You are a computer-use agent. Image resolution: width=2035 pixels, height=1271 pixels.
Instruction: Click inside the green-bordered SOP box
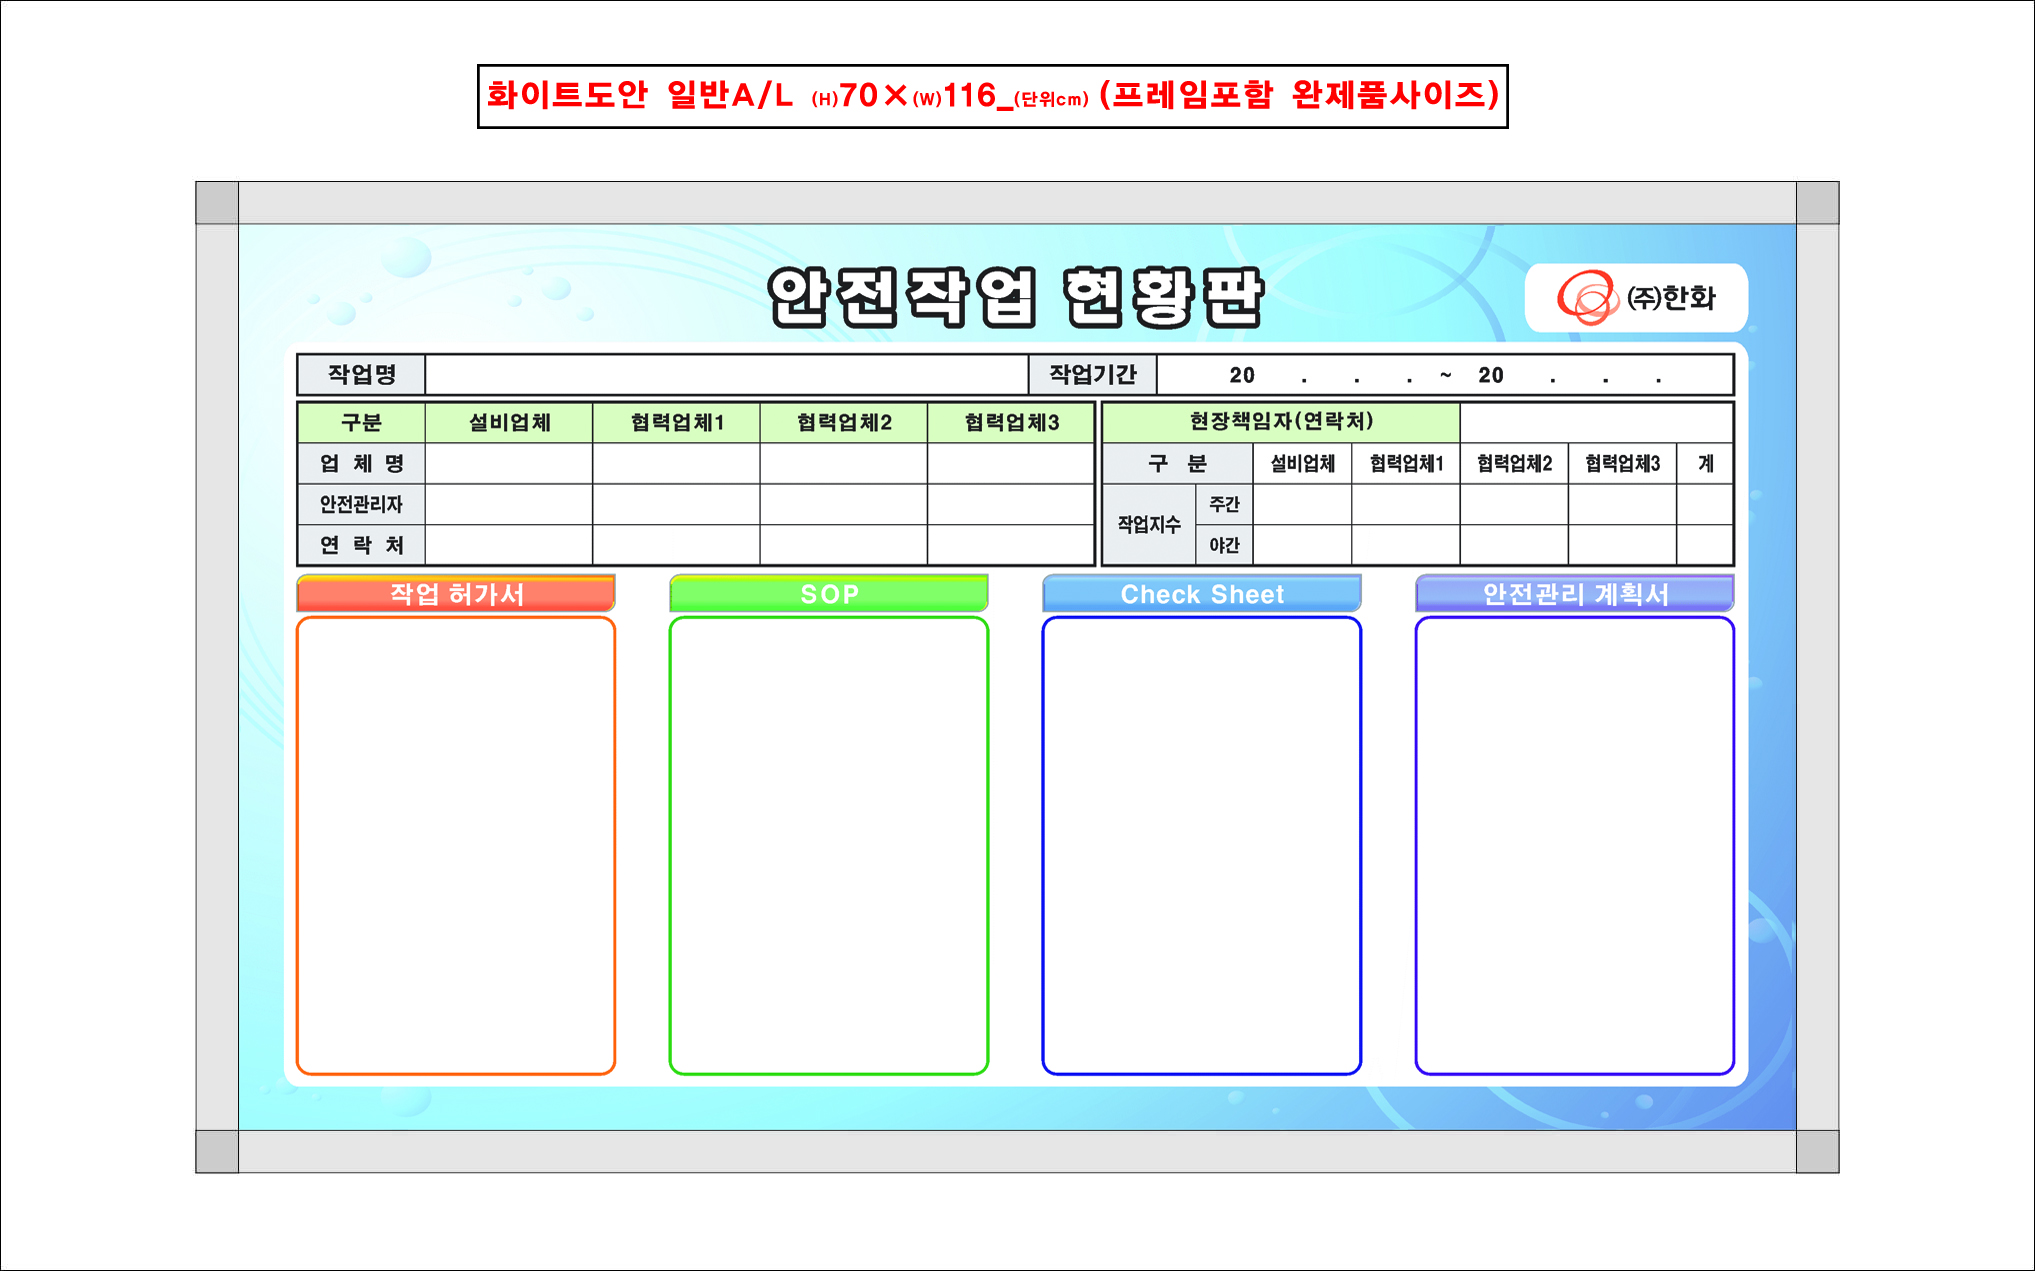(x=828, y=845)
